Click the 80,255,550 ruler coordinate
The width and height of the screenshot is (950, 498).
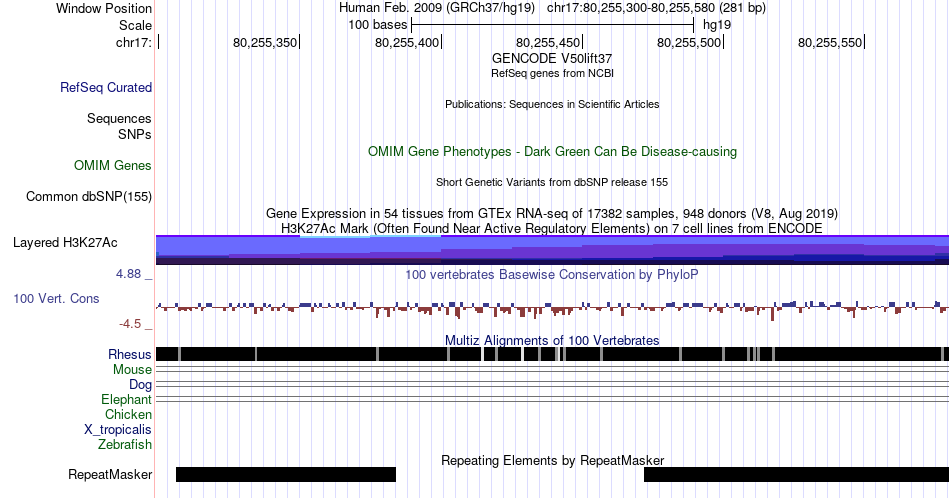coord(831,42)
